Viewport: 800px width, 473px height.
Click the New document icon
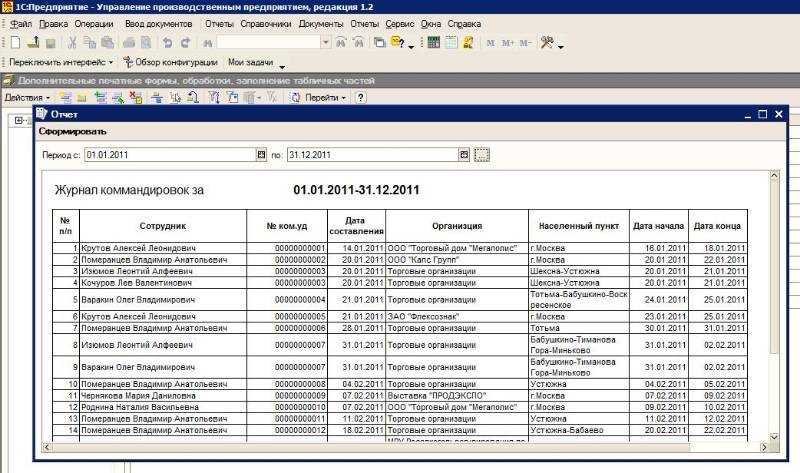point(14,43)
